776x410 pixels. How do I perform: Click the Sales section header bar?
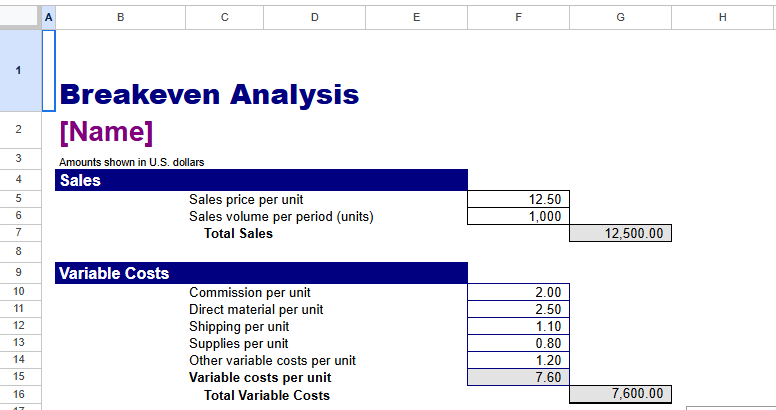(x=261, y=180)
